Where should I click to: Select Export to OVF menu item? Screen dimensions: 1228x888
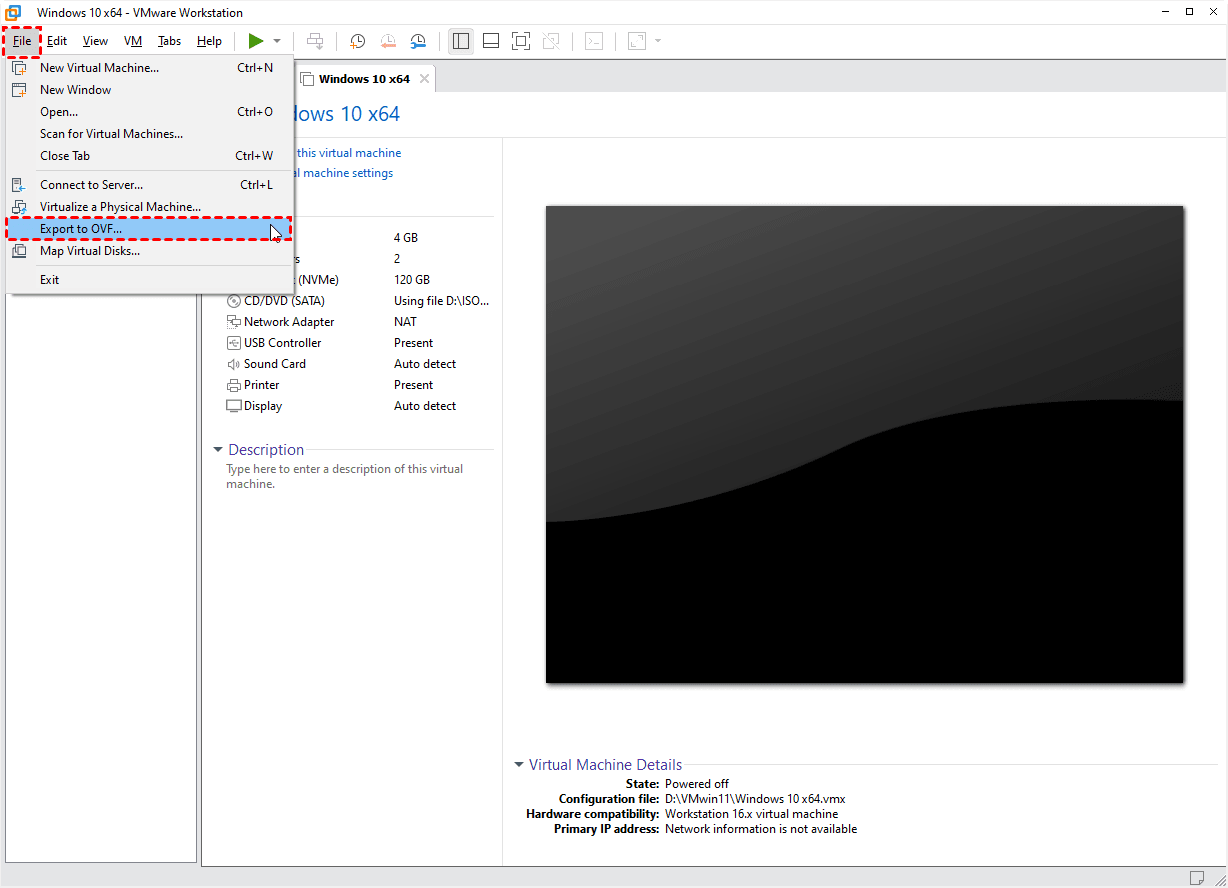[x=81, y=229]
